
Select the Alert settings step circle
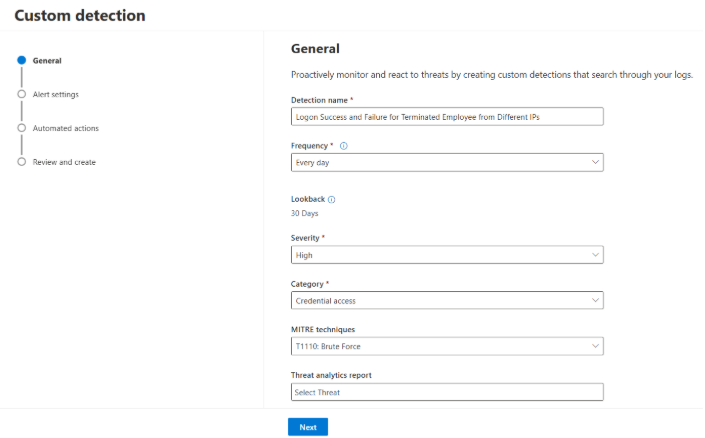(x=22, y=94)
